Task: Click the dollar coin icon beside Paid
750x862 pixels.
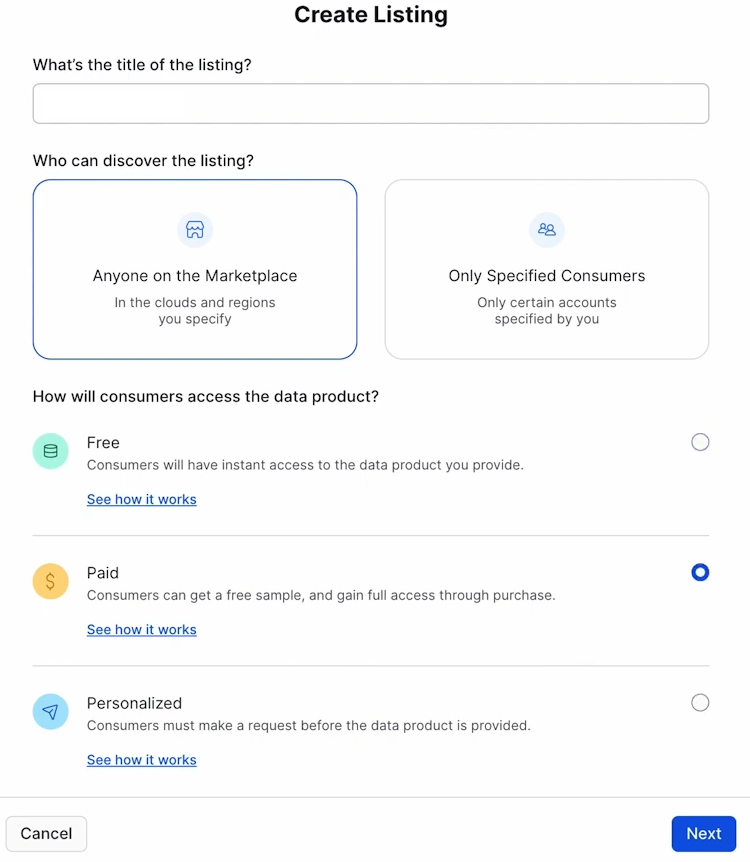Action: [x=50, y=581]
